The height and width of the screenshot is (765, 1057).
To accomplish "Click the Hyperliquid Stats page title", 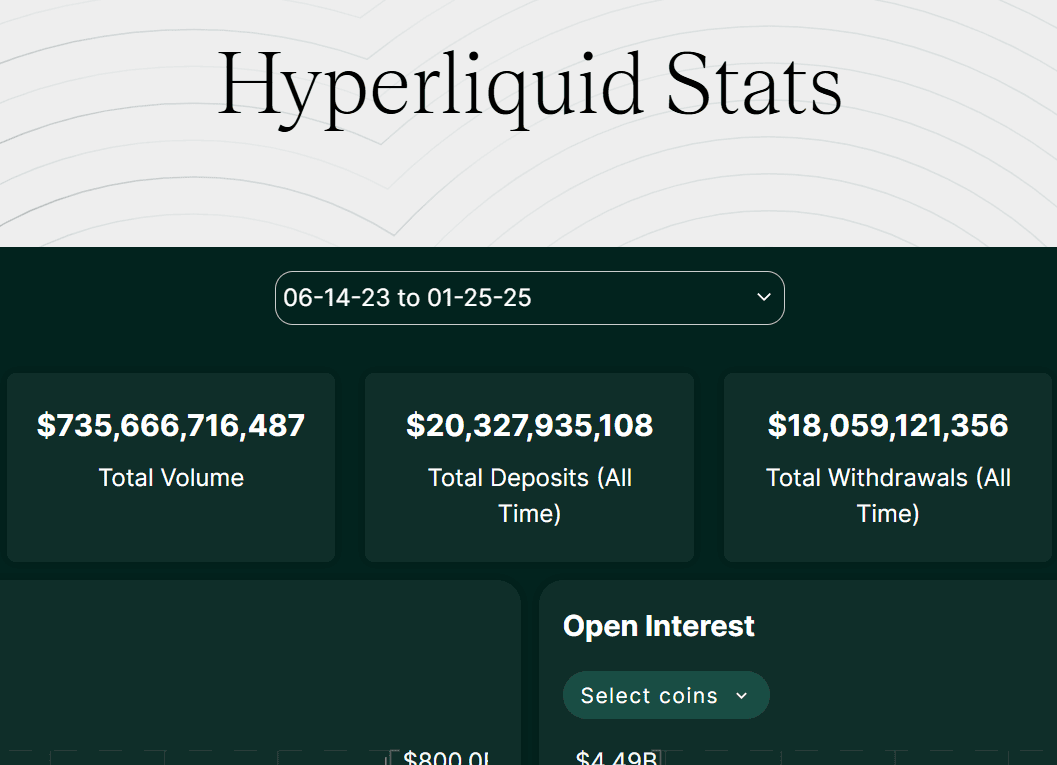I will pyautogui.click(x=529, y=88).
